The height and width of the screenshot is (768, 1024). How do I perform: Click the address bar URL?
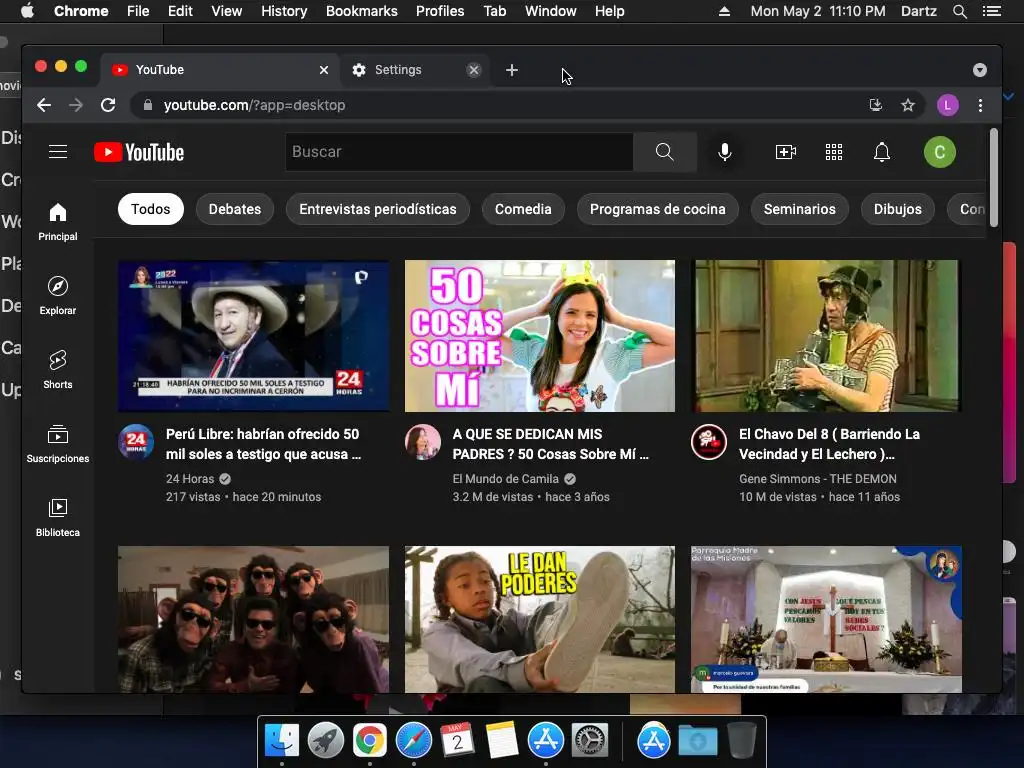(x=255, y=105)
